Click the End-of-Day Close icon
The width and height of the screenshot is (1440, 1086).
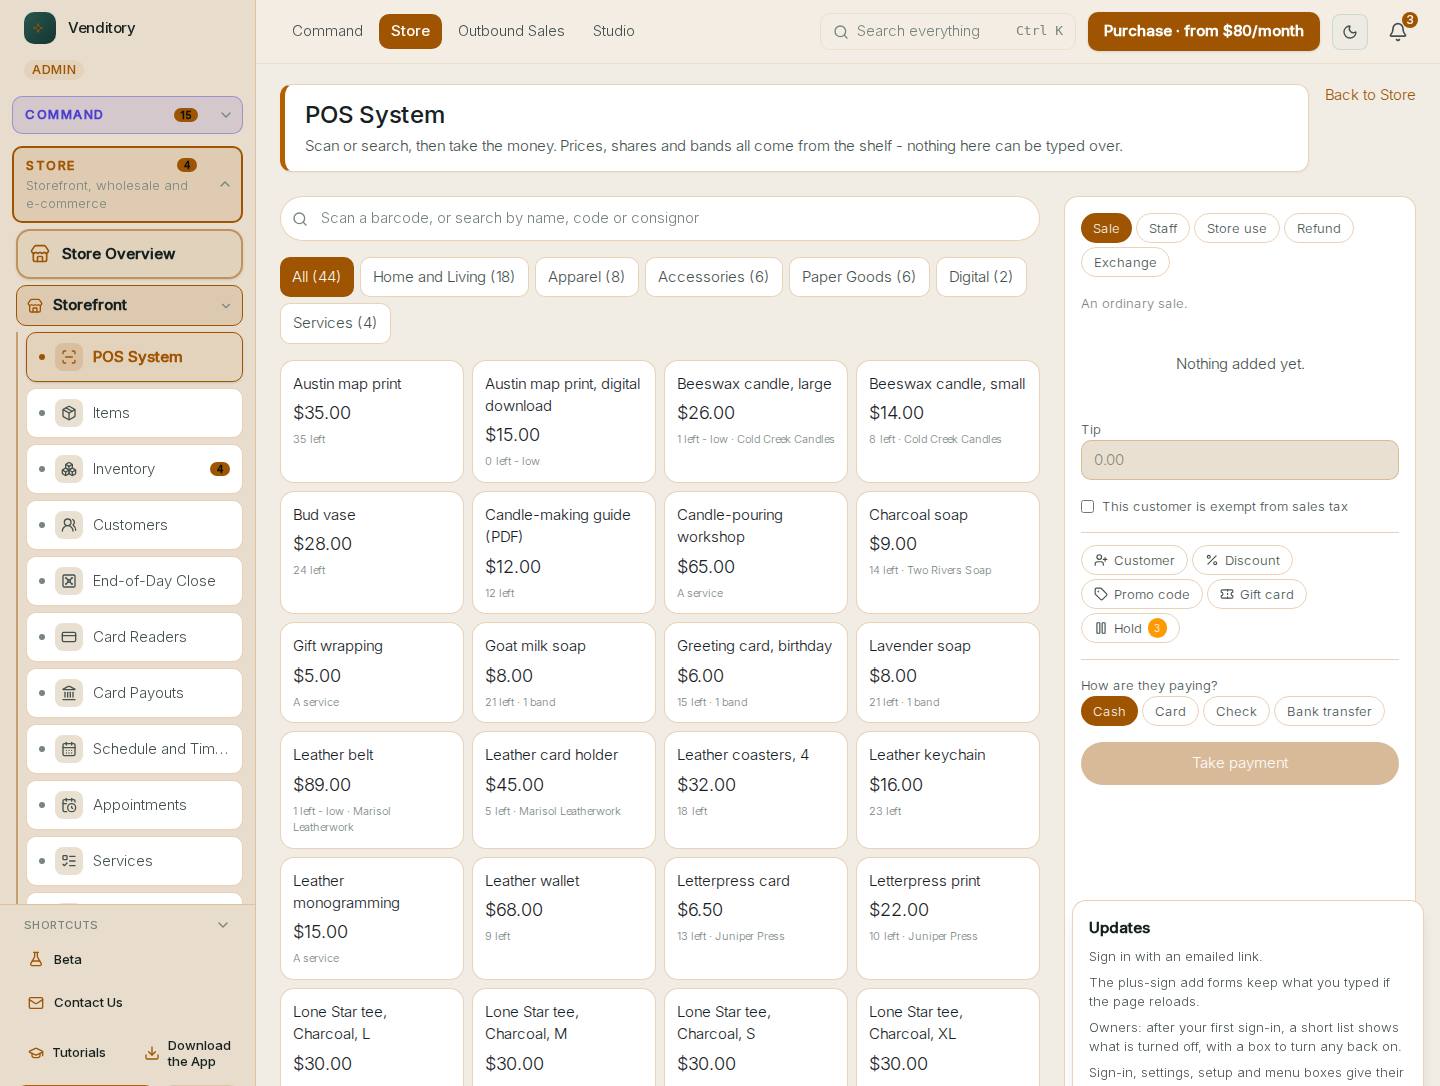pyautogui.click(x=69, y=581)
